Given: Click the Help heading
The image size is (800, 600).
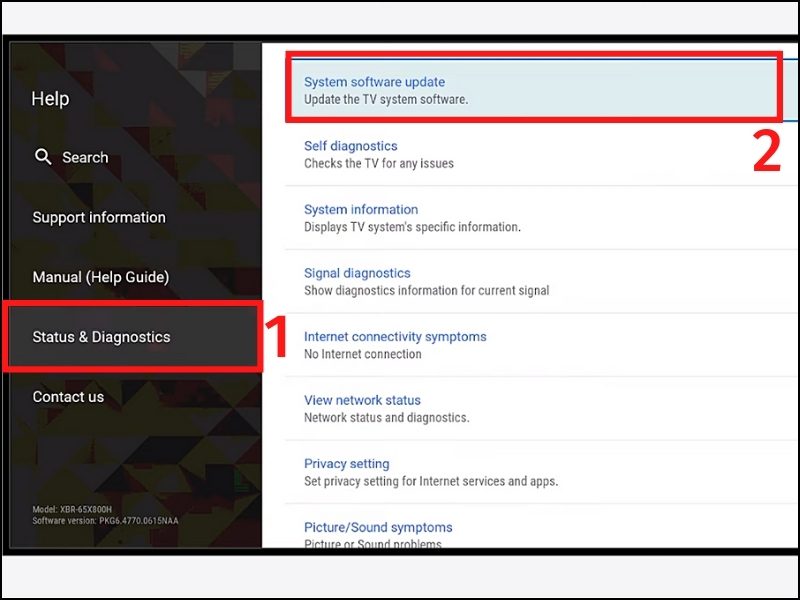Looking at the screenshot, I should click(50, 98).
